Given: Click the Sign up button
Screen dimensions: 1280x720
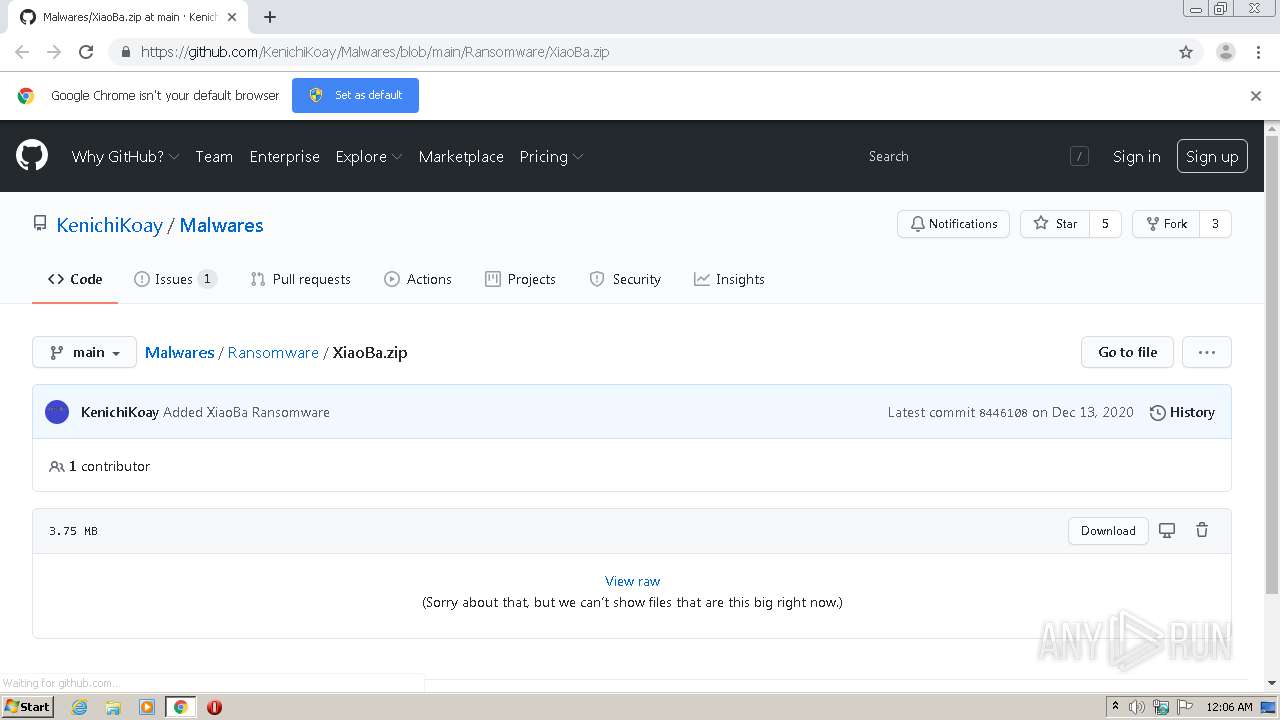Looking at the screenshot, I should (1212, 156).
